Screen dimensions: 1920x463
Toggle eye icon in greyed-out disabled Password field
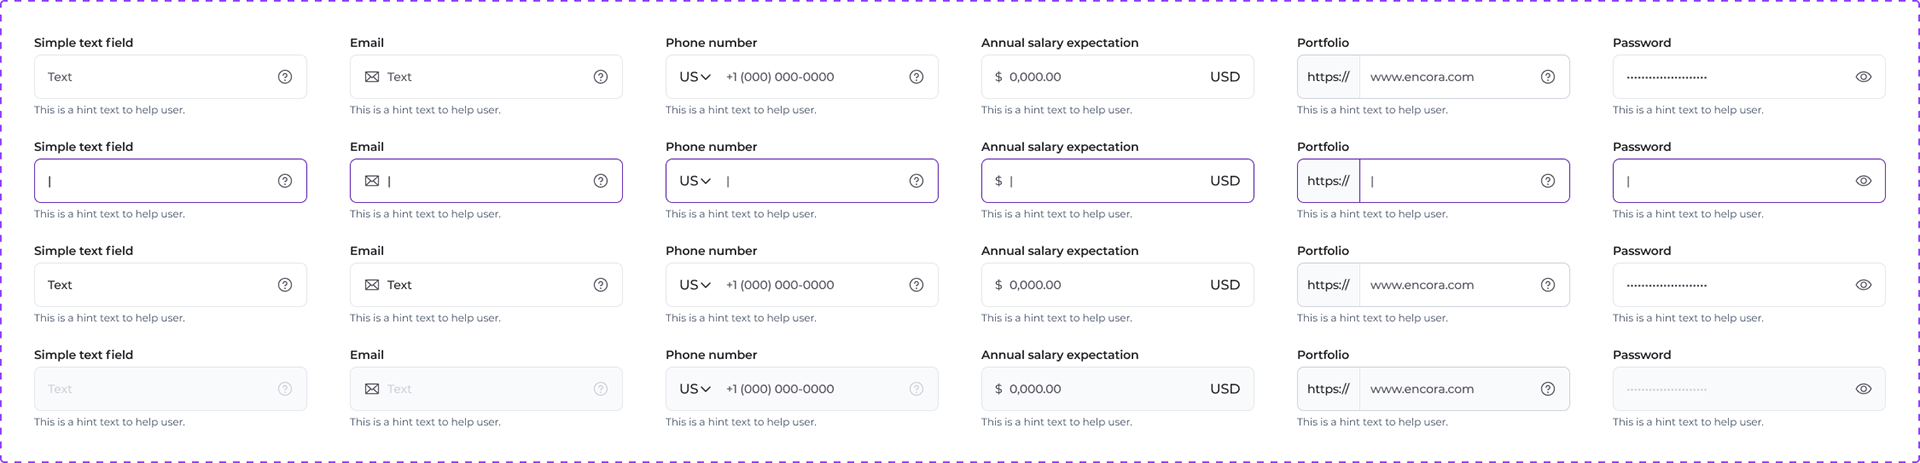pos(1864,389)
